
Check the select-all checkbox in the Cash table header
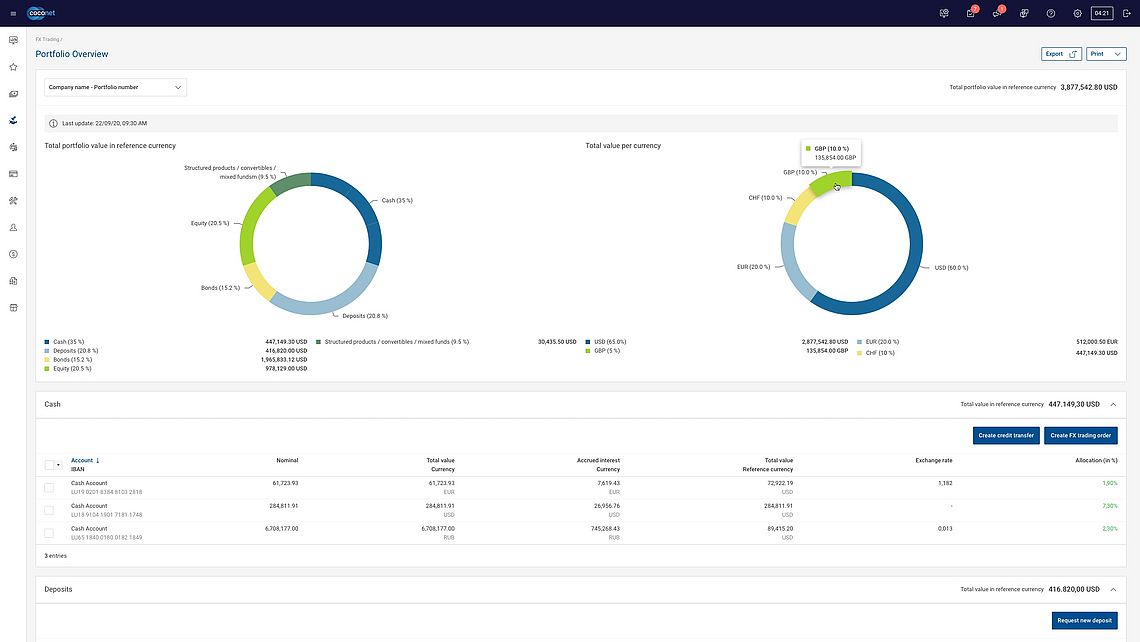48,464
